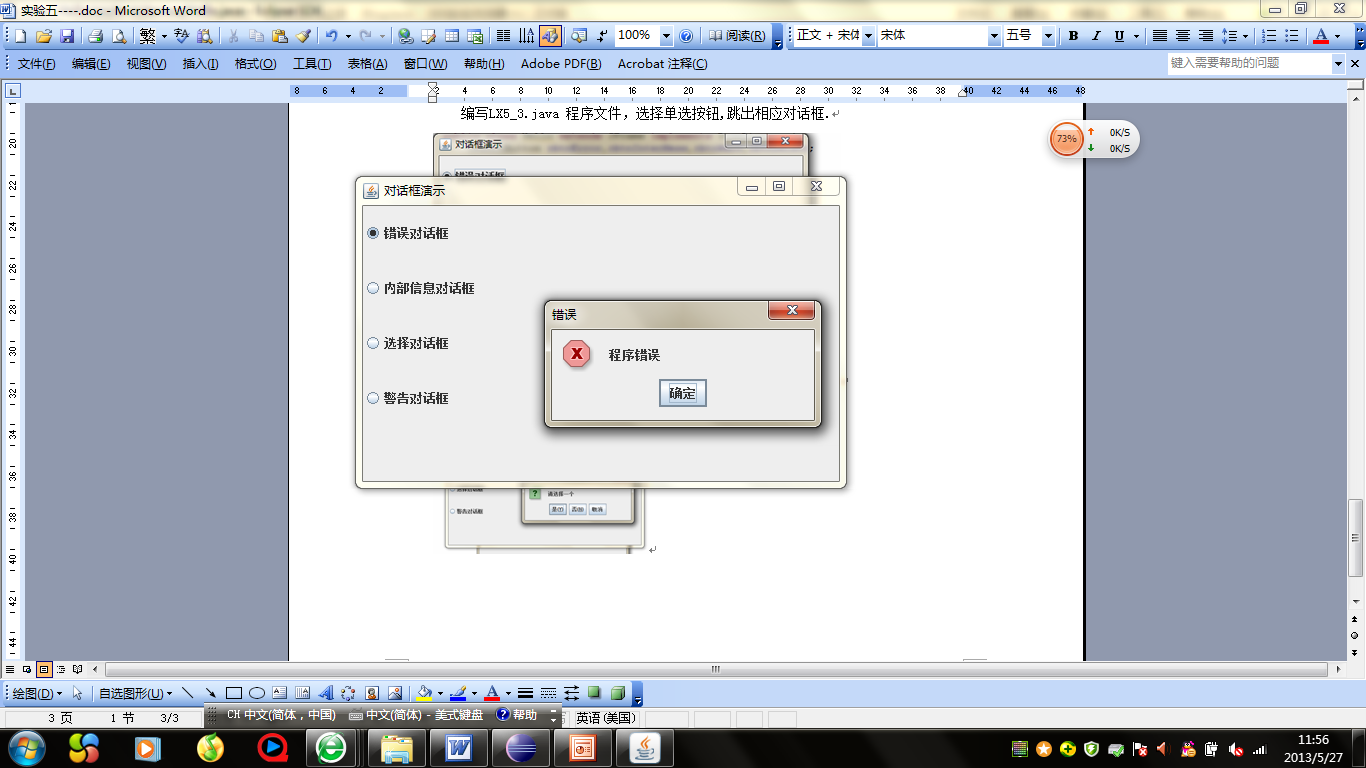1366x768 pixels.
Task: Create a new blank document
Action: 20,36
